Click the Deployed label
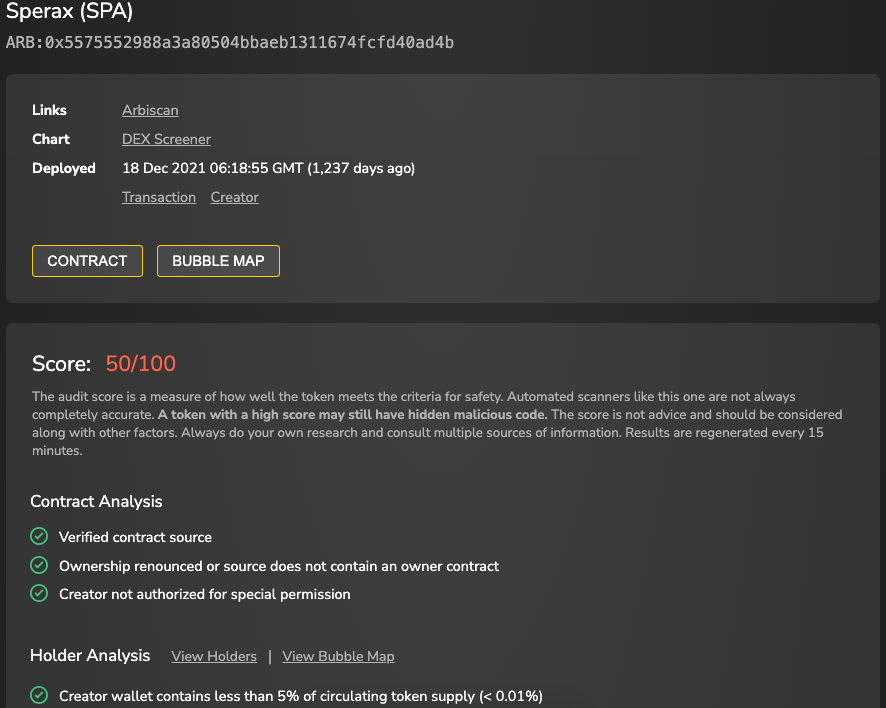The width and height of the screenshot is (886, 708). [64, 168]
